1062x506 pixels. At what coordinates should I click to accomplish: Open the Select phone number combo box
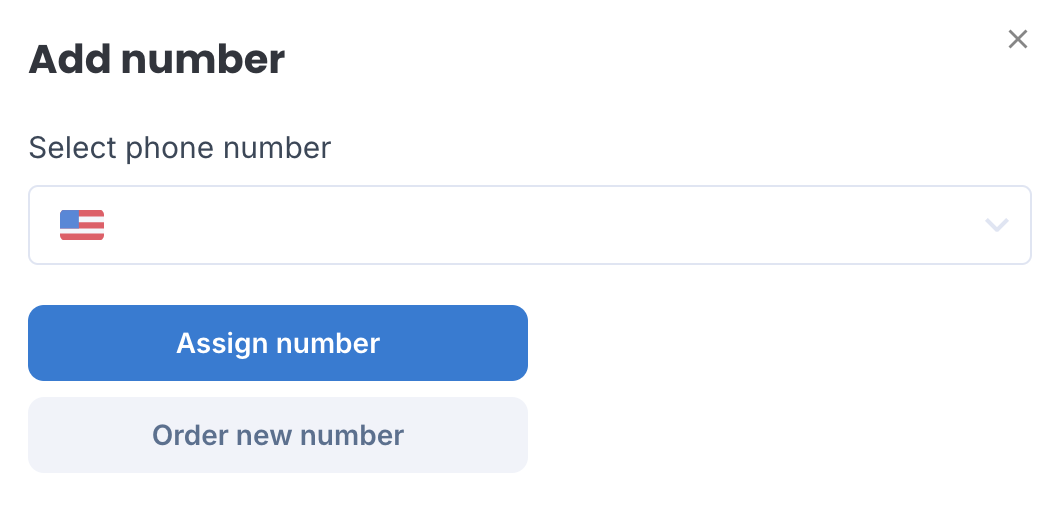coord(530,225)
